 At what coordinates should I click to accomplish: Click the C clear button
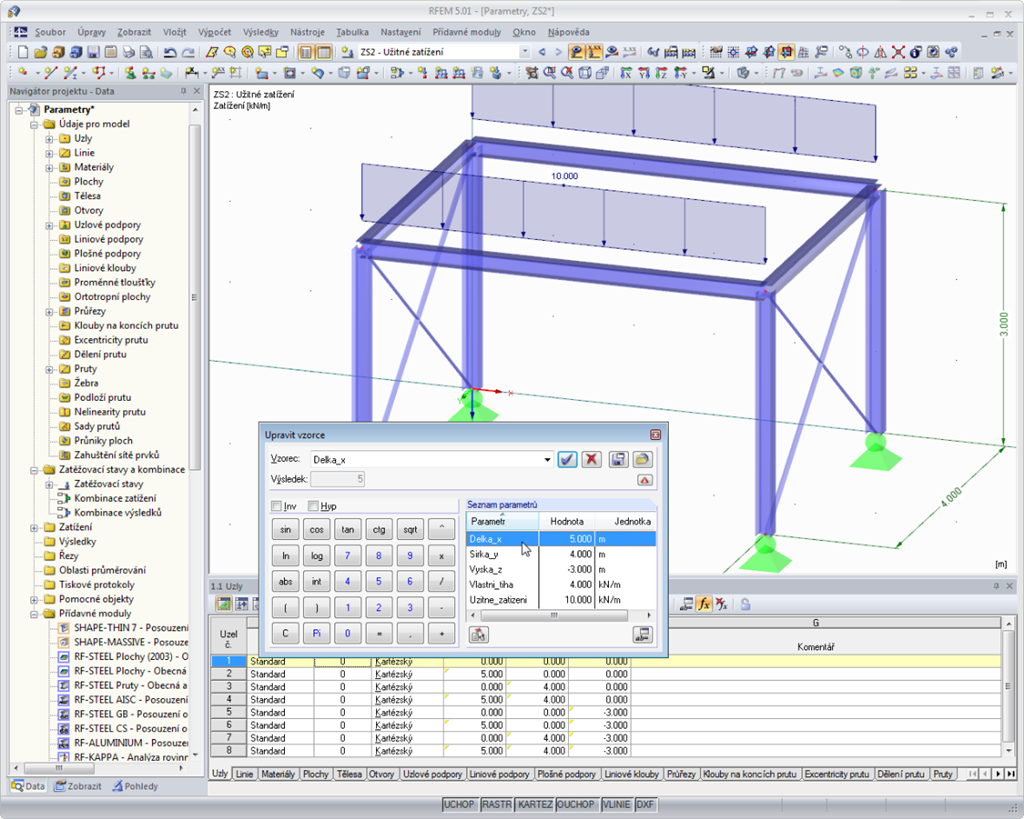coord(285,634)
